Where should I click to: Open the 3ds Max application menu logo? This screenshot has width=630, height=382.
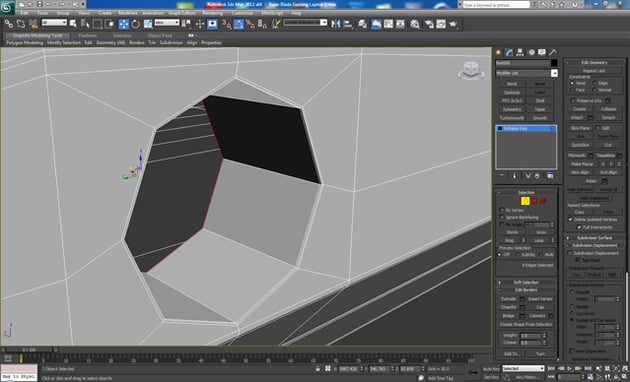click(7, 7)
